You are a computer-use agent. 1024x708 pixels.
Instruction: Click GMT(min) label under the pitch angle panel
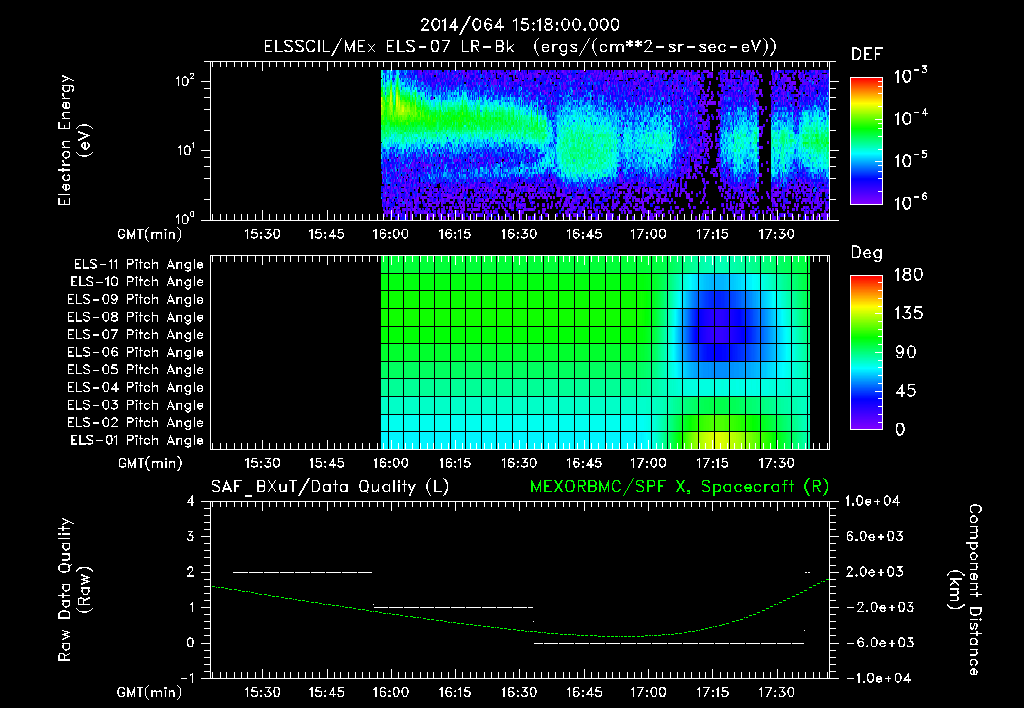150,464
